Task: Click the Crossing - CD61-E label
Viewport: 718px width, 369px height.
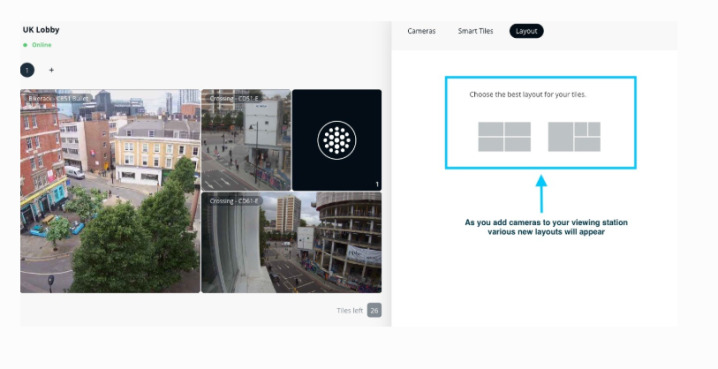Action: coord(234,201)
